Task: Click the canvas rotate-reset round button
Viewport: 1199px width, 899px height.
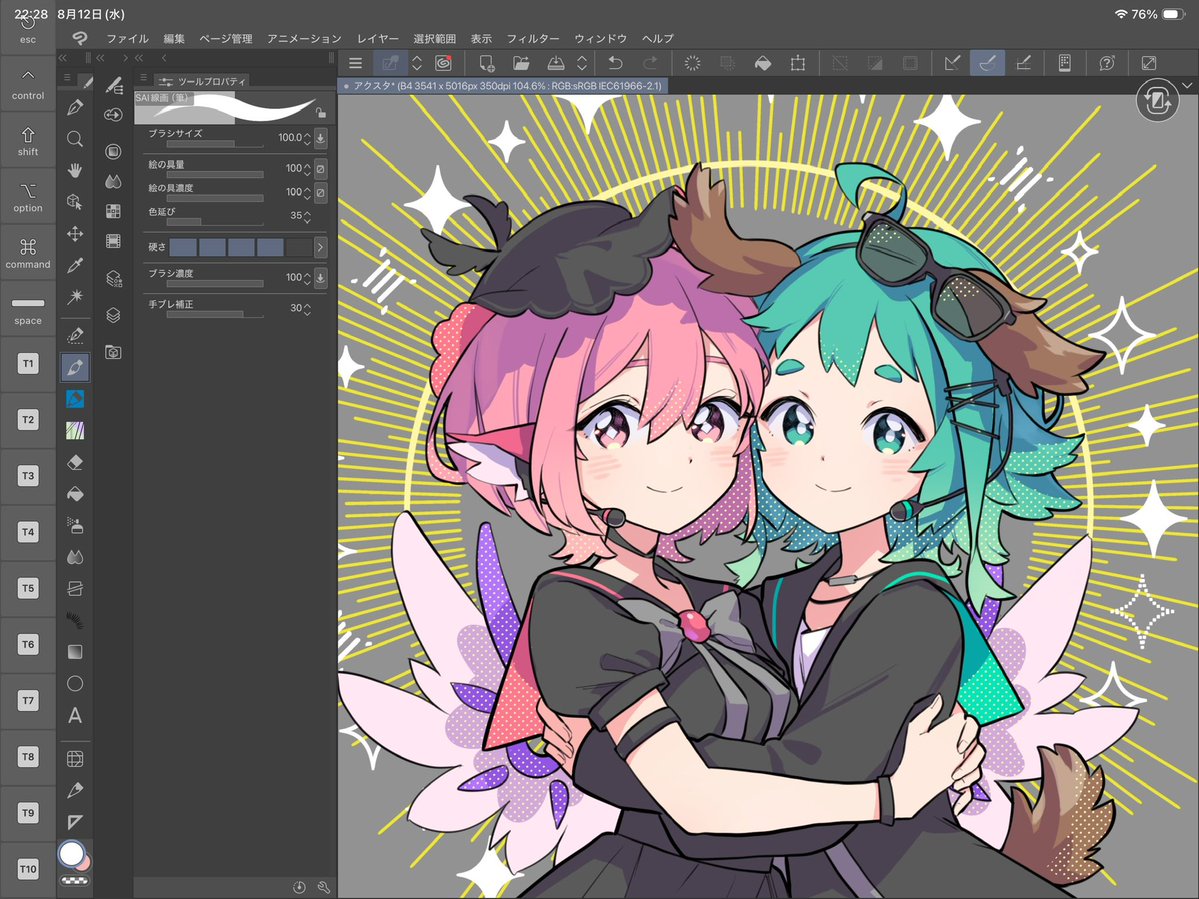Action: point(1156,101)
